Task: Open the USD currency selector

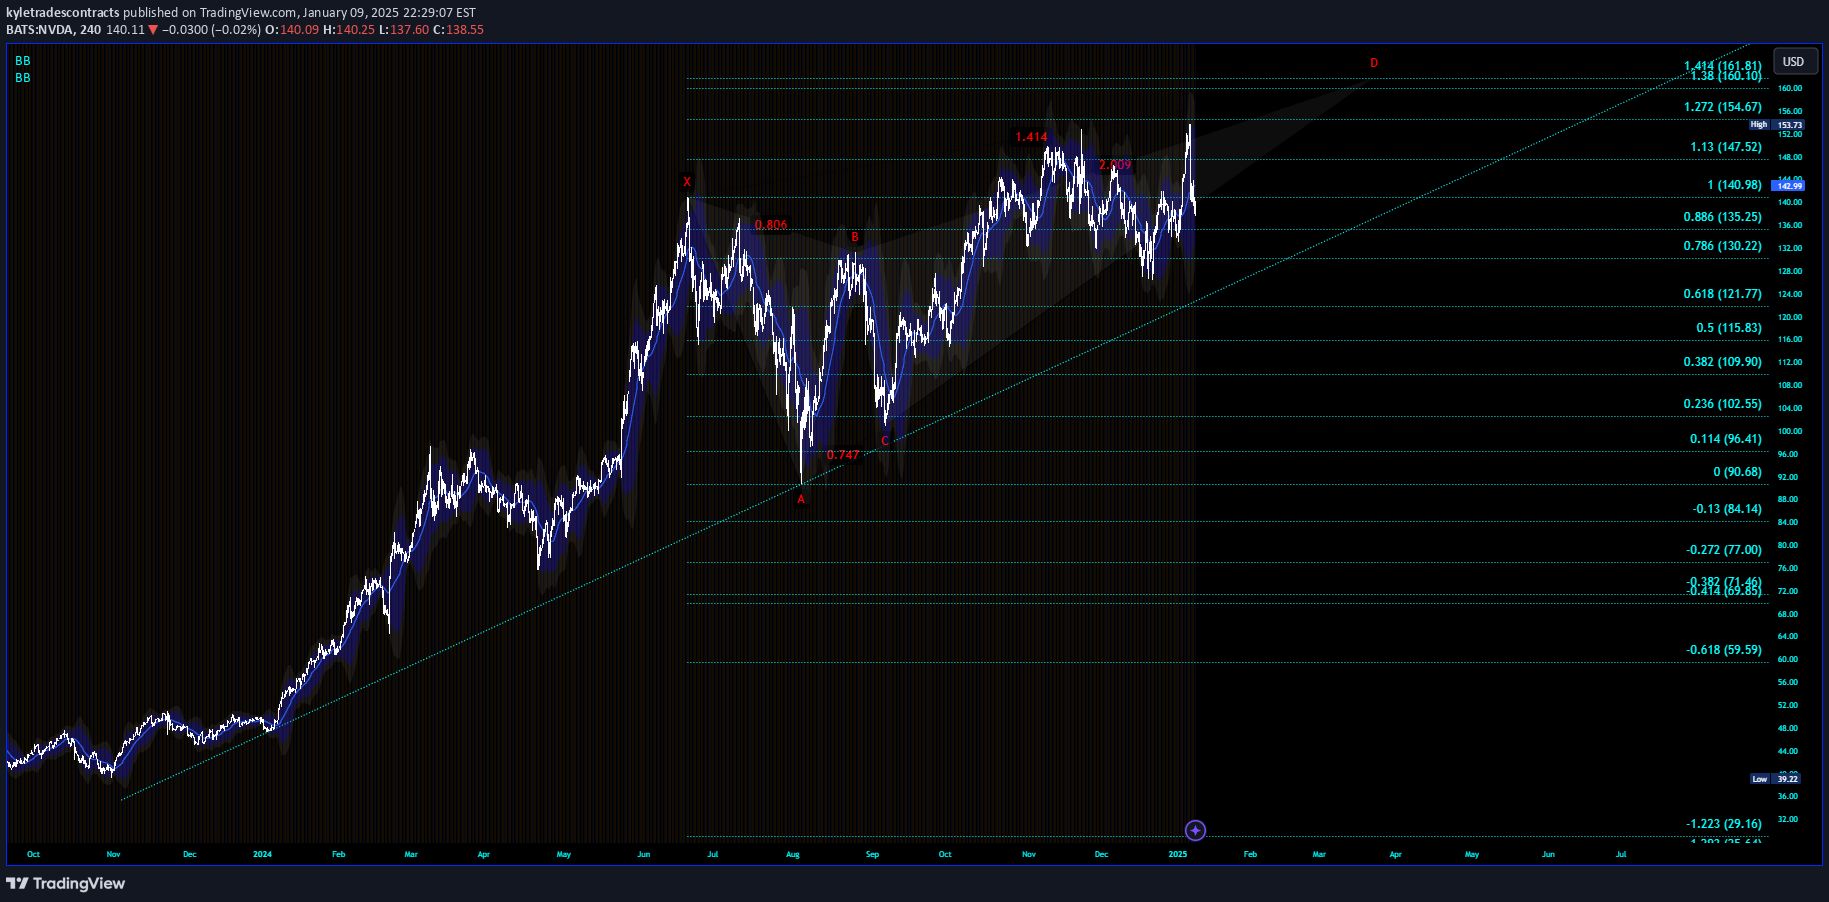Action: 1793,62
